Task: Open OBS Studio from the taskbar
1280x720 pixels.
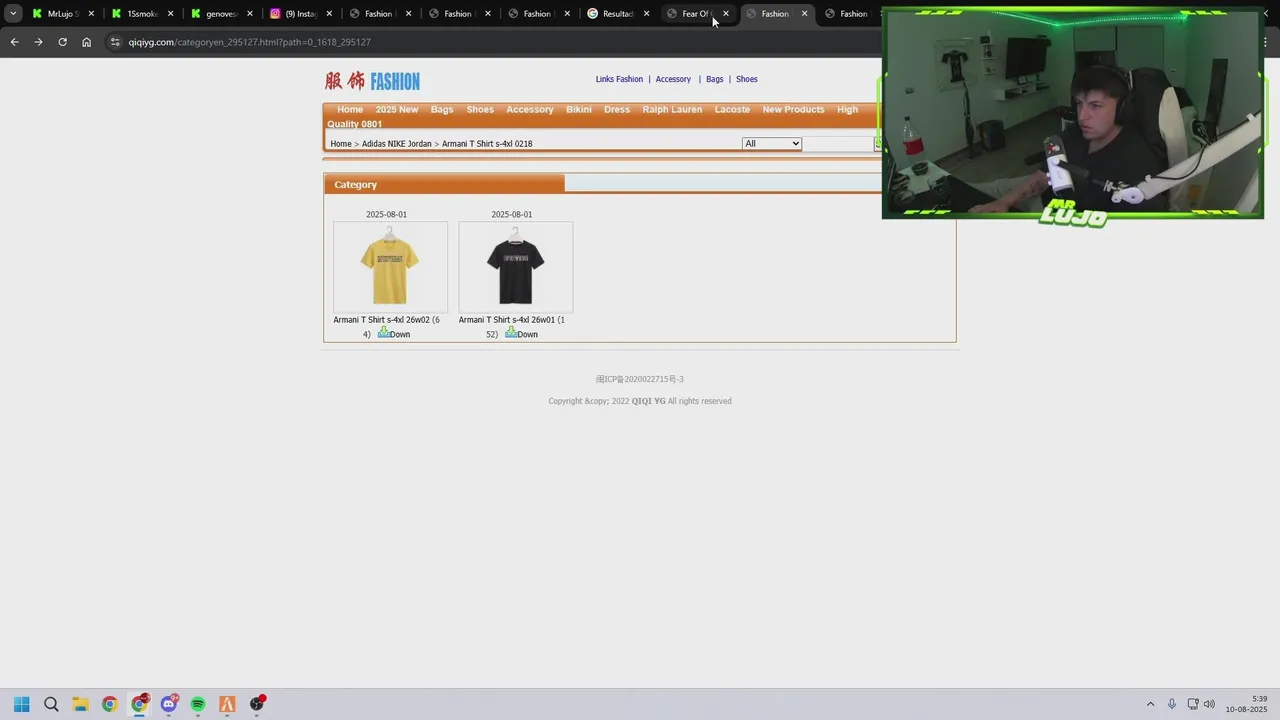Action: (x=257, y=704)
